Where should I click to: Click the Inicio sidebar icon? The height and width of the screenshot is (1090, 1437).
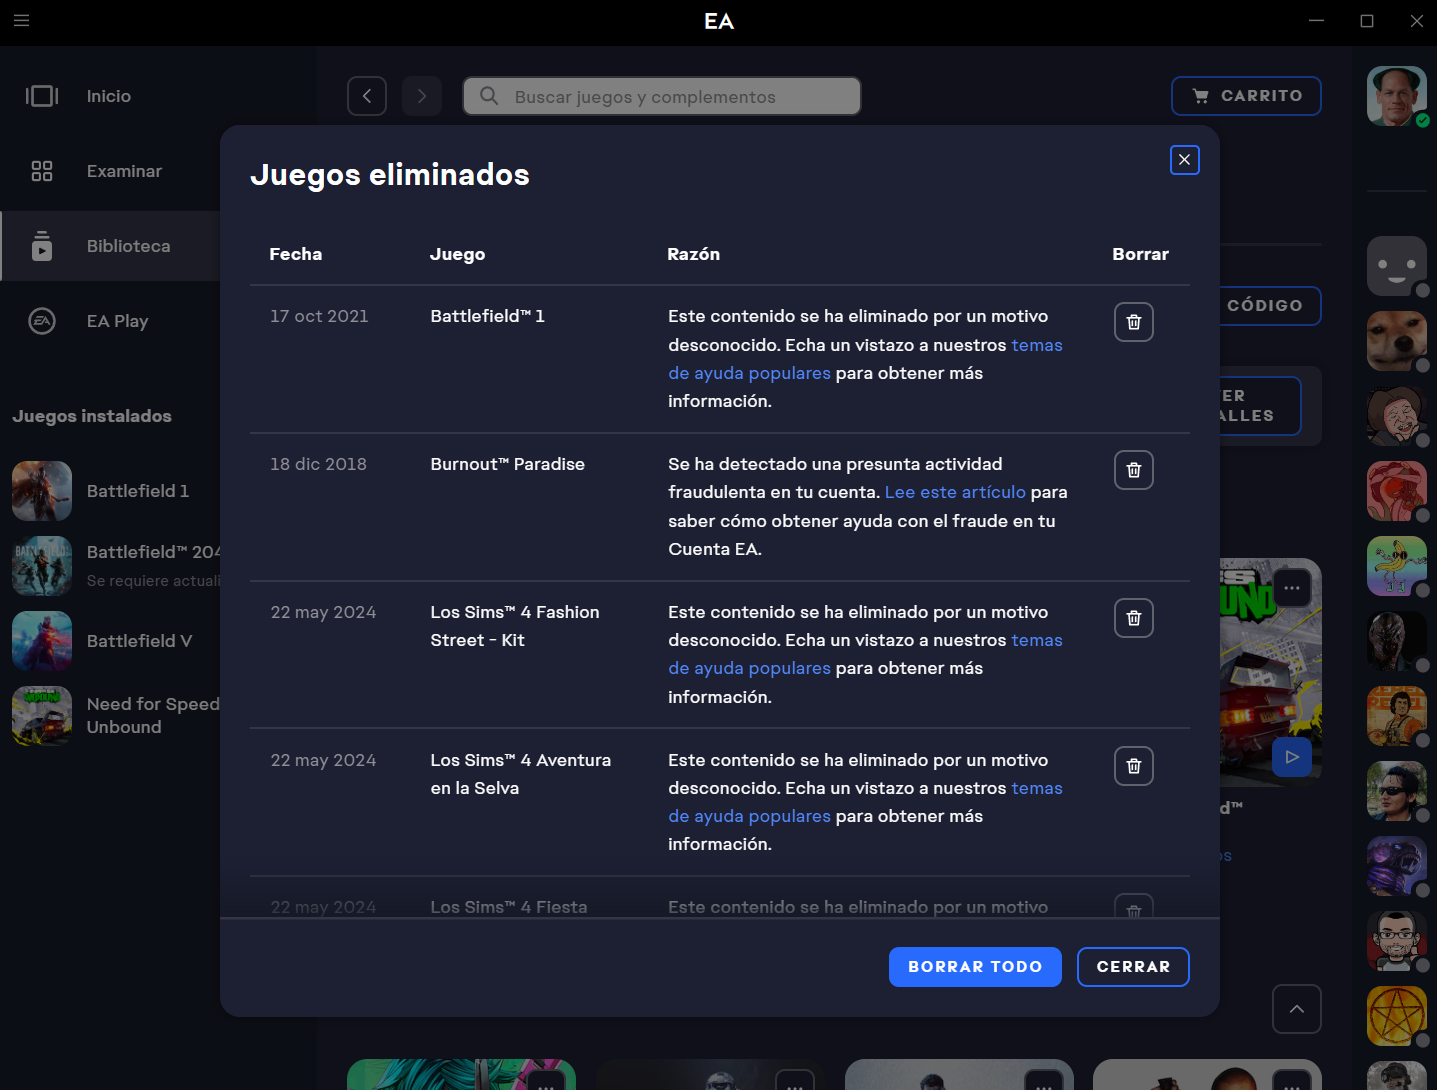pyautogui.click(x=42, y=96)
